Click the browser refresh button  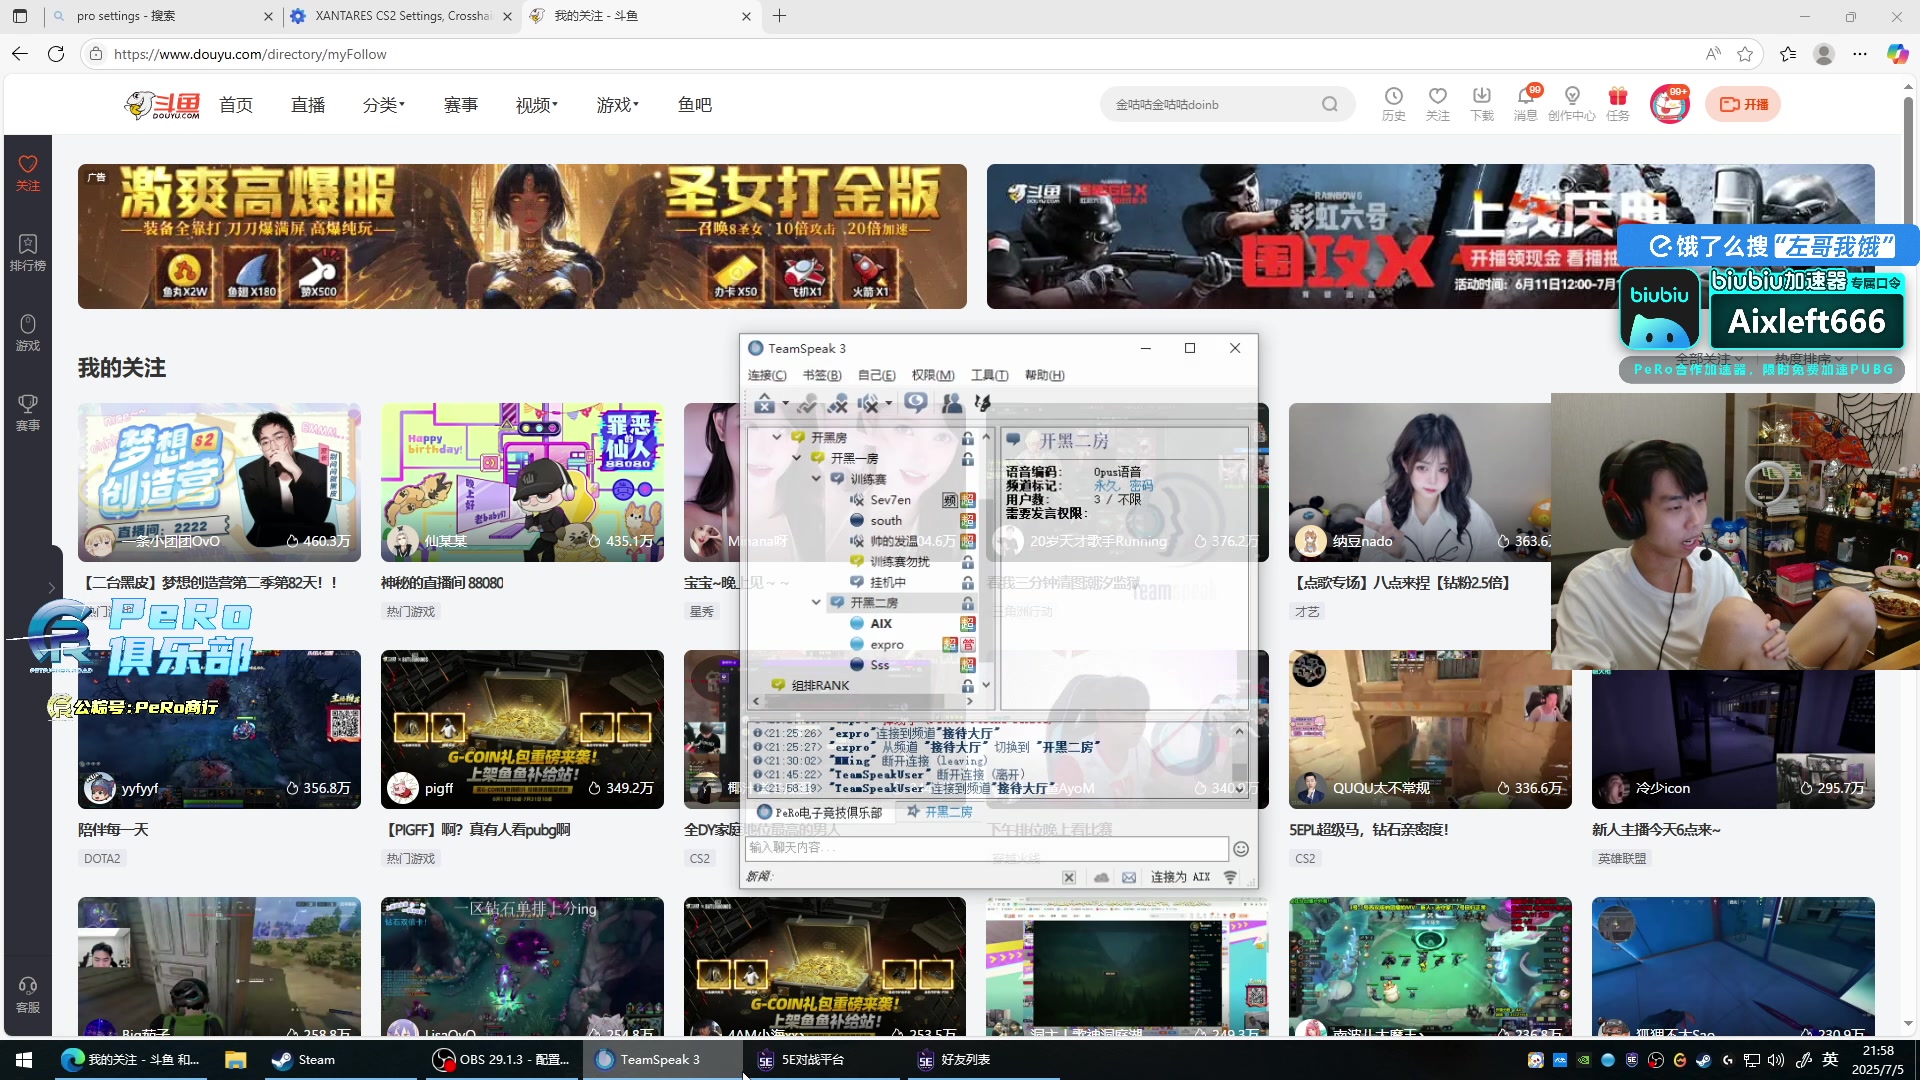(56, 54)
